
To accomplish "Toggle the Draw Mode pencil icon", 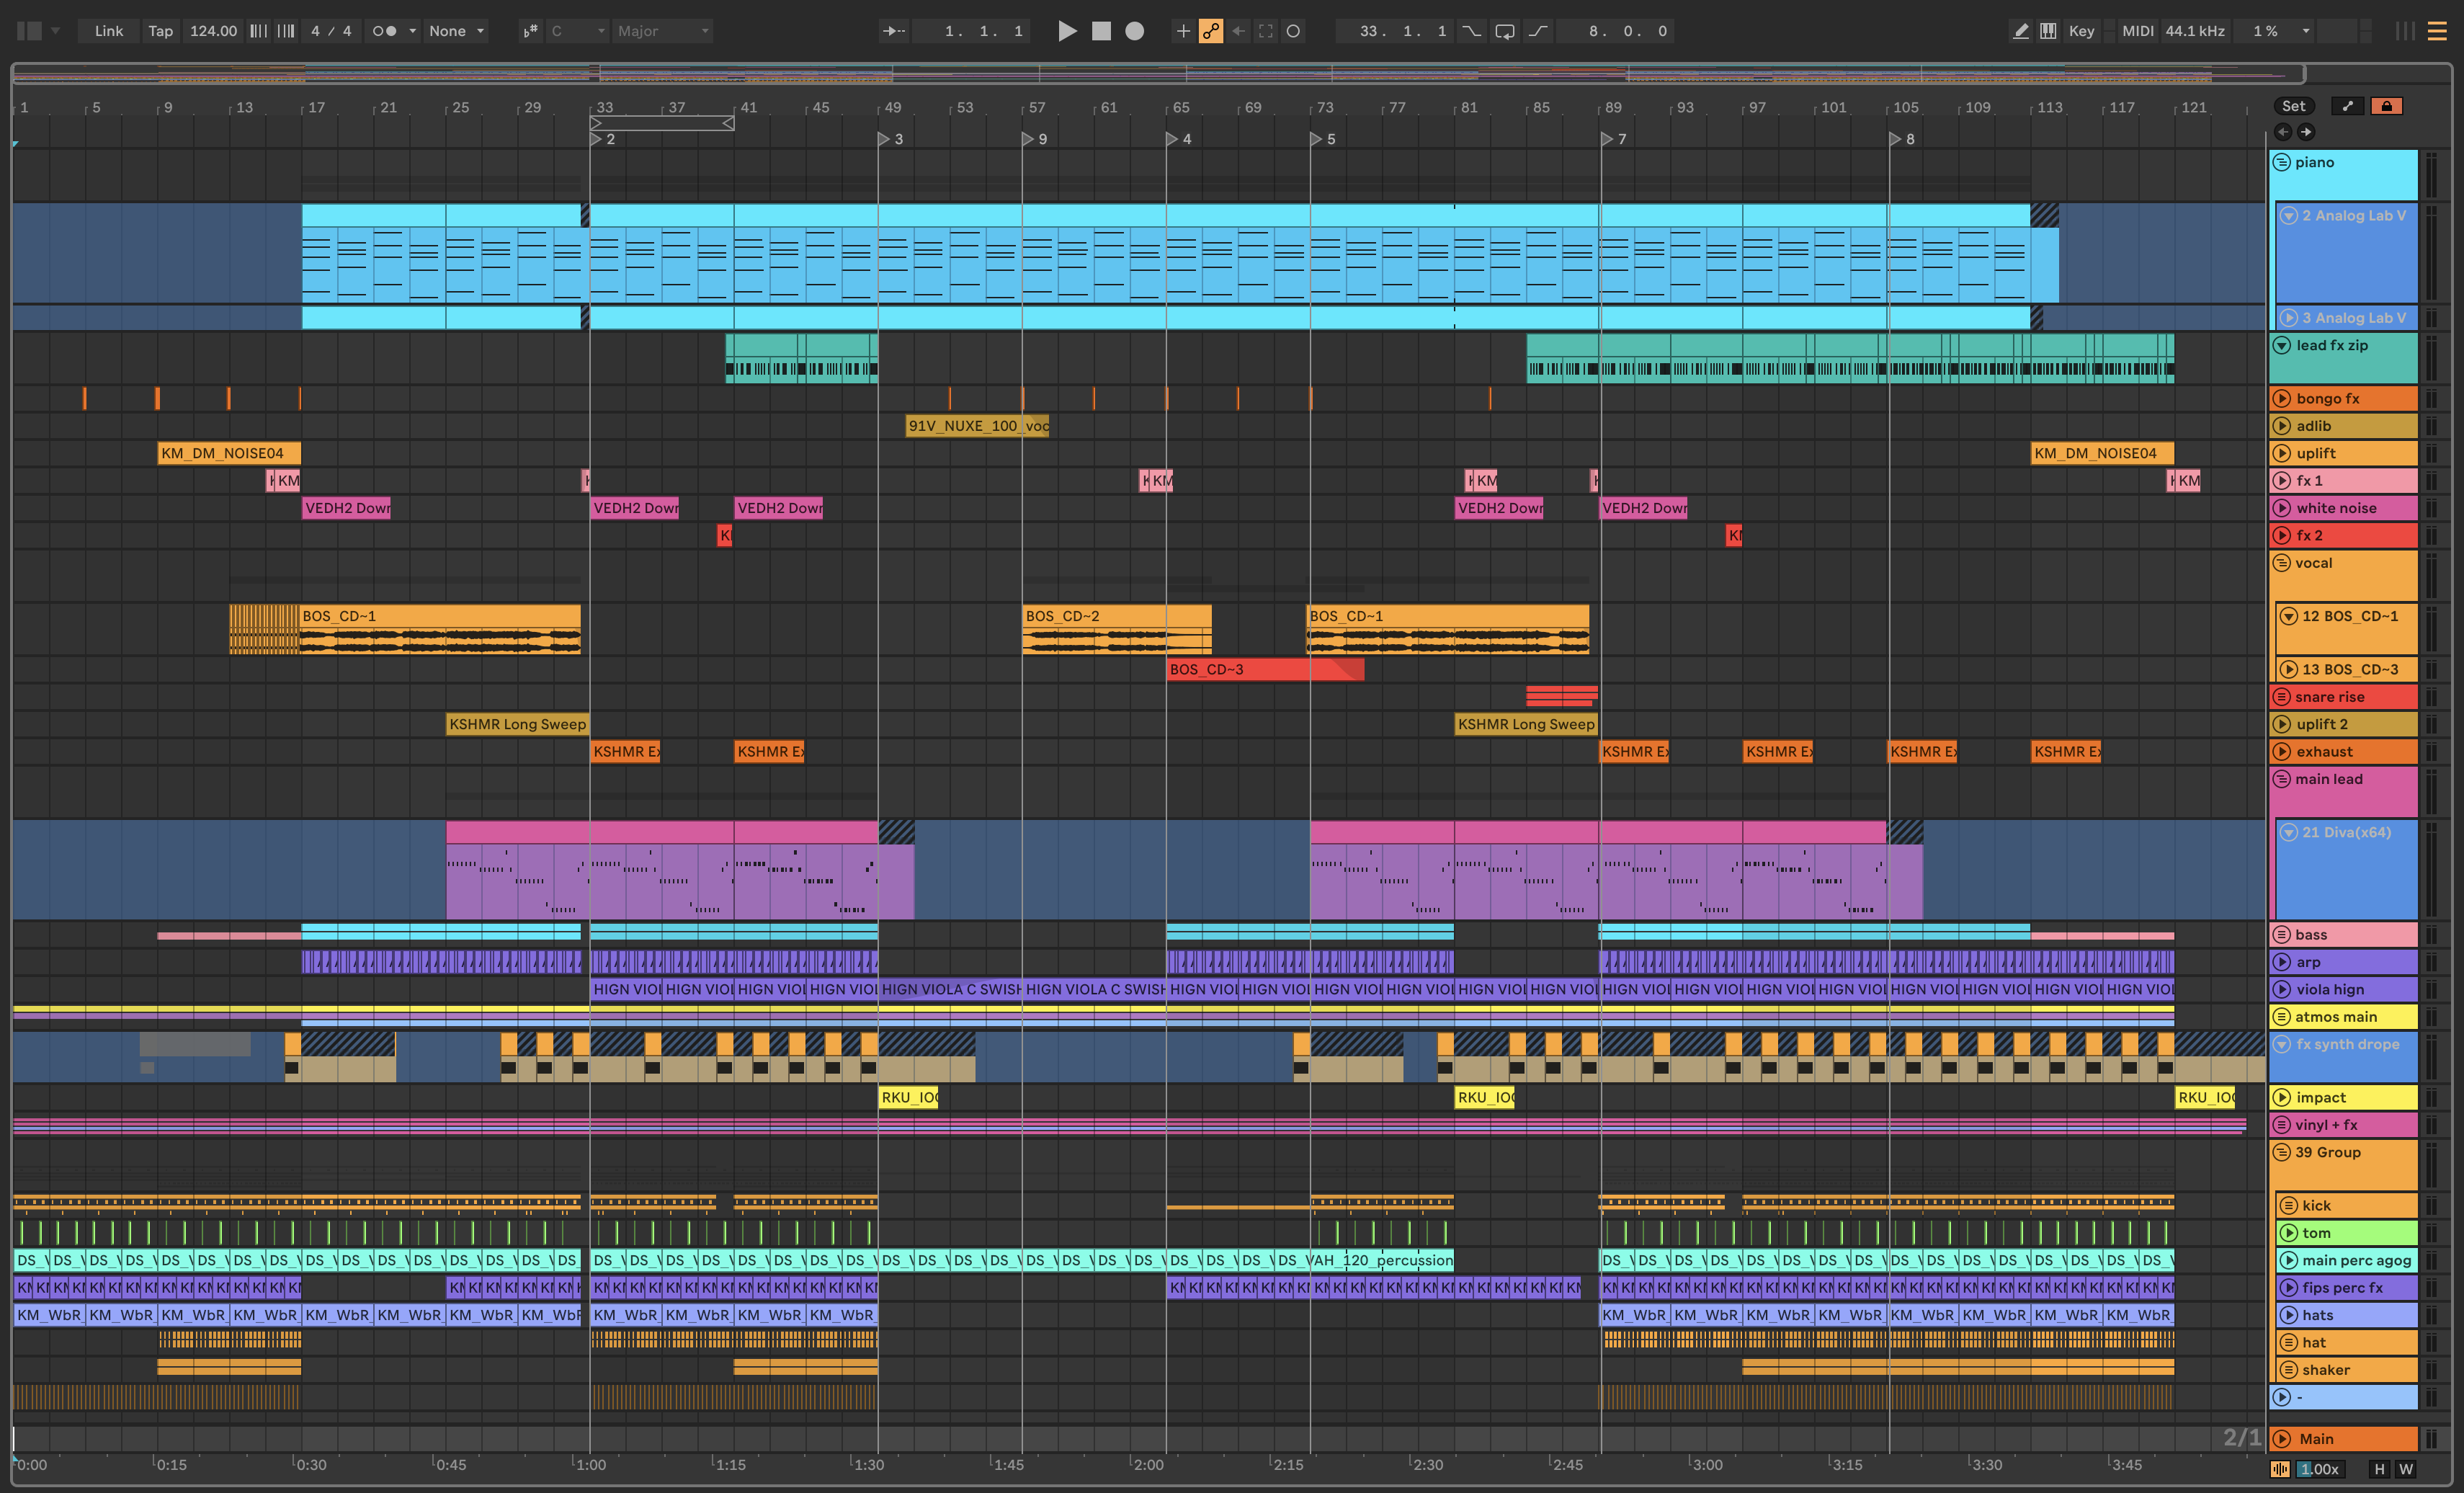I will tap(2020, 31).
